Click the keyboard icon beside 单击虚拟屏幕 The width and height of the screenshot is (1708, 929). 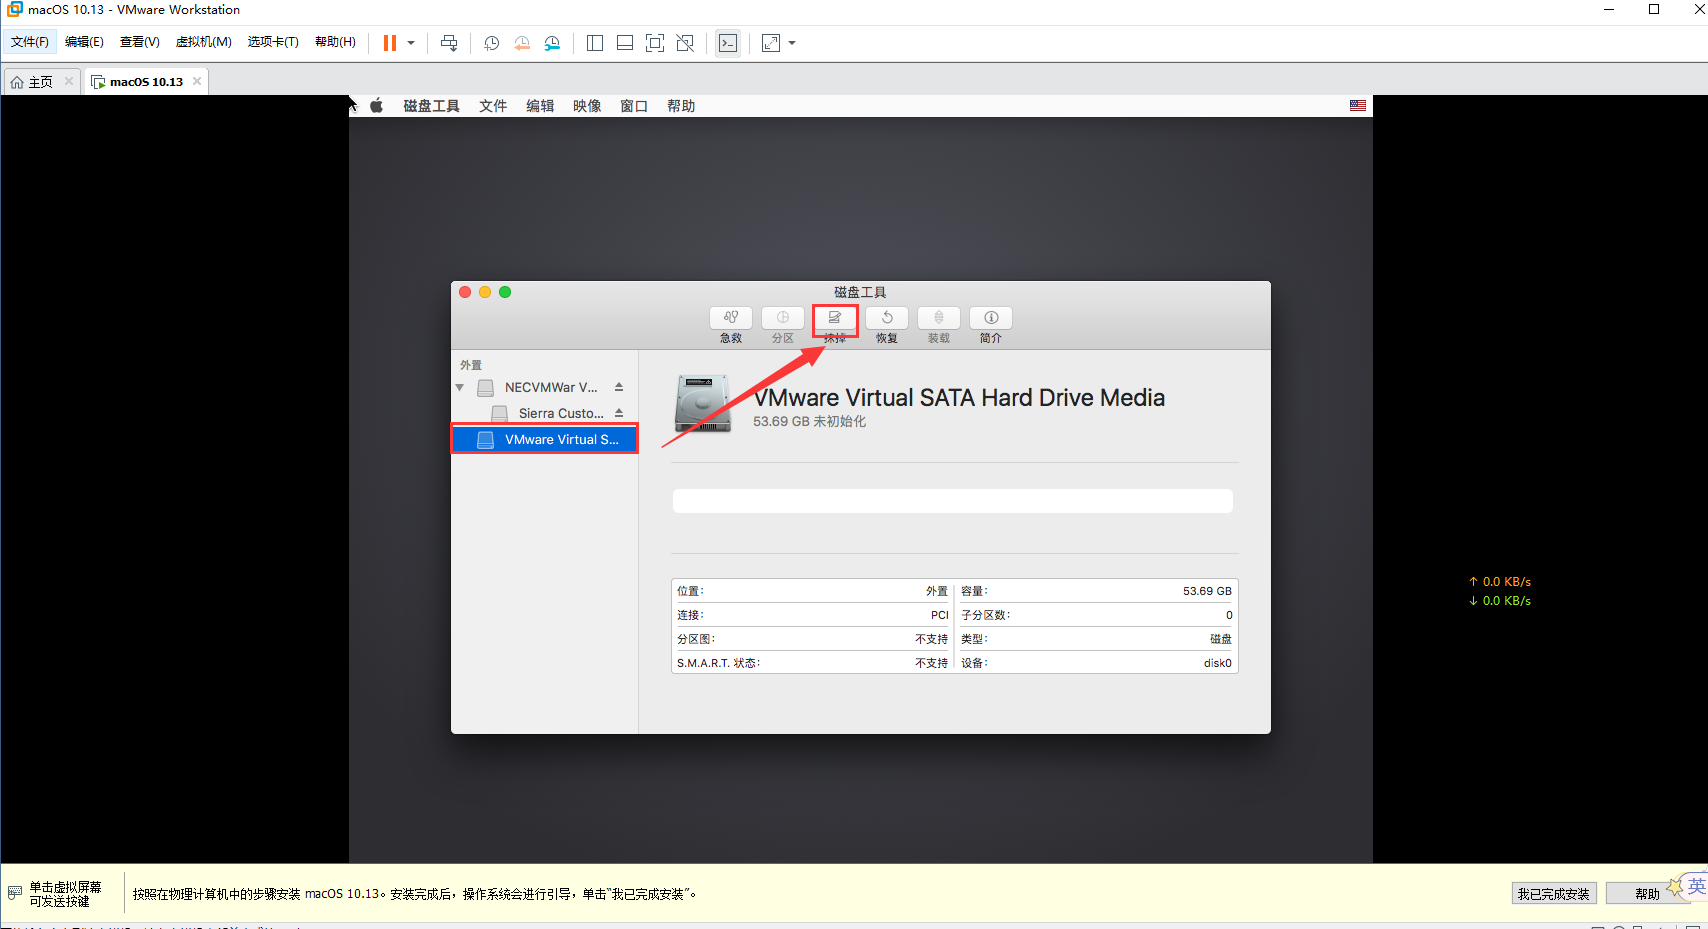pos(14,892)
